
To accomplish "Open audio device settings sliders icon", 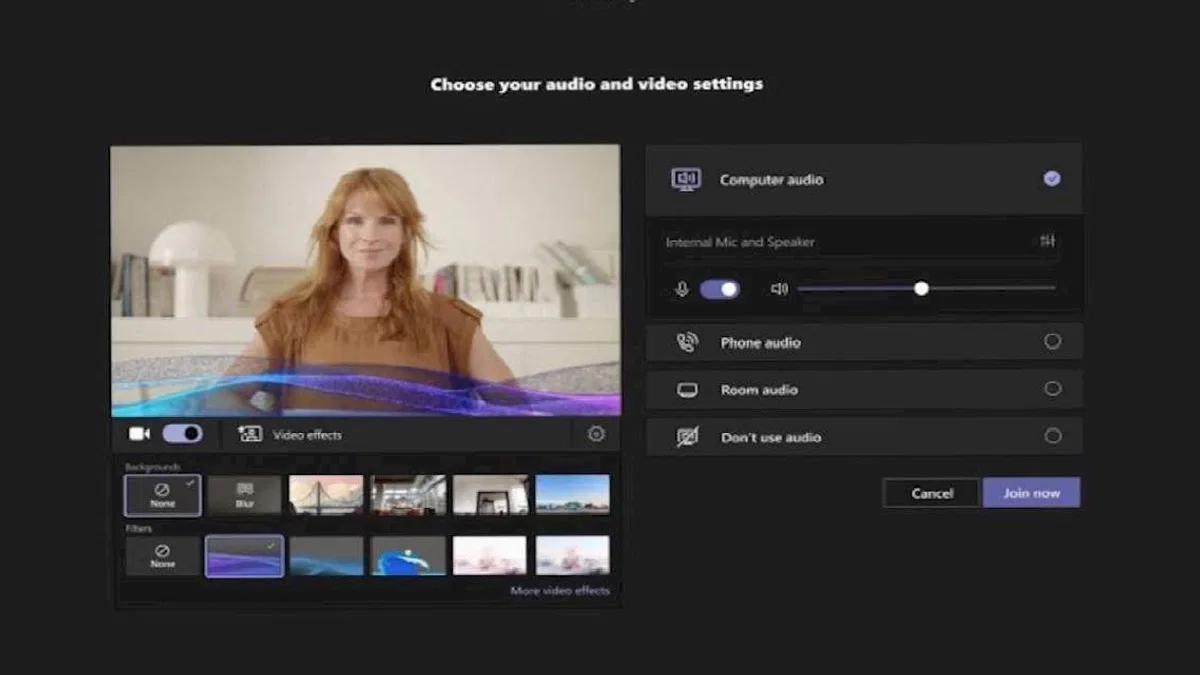I will tap(1047, 241).
